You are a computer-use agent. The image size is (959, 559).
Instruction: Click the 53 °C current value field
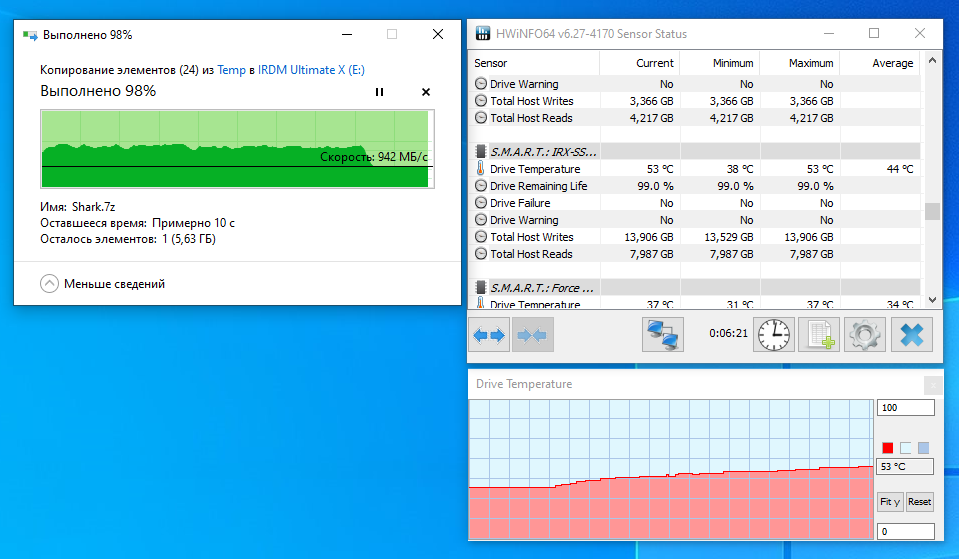(x=906, y=466)
